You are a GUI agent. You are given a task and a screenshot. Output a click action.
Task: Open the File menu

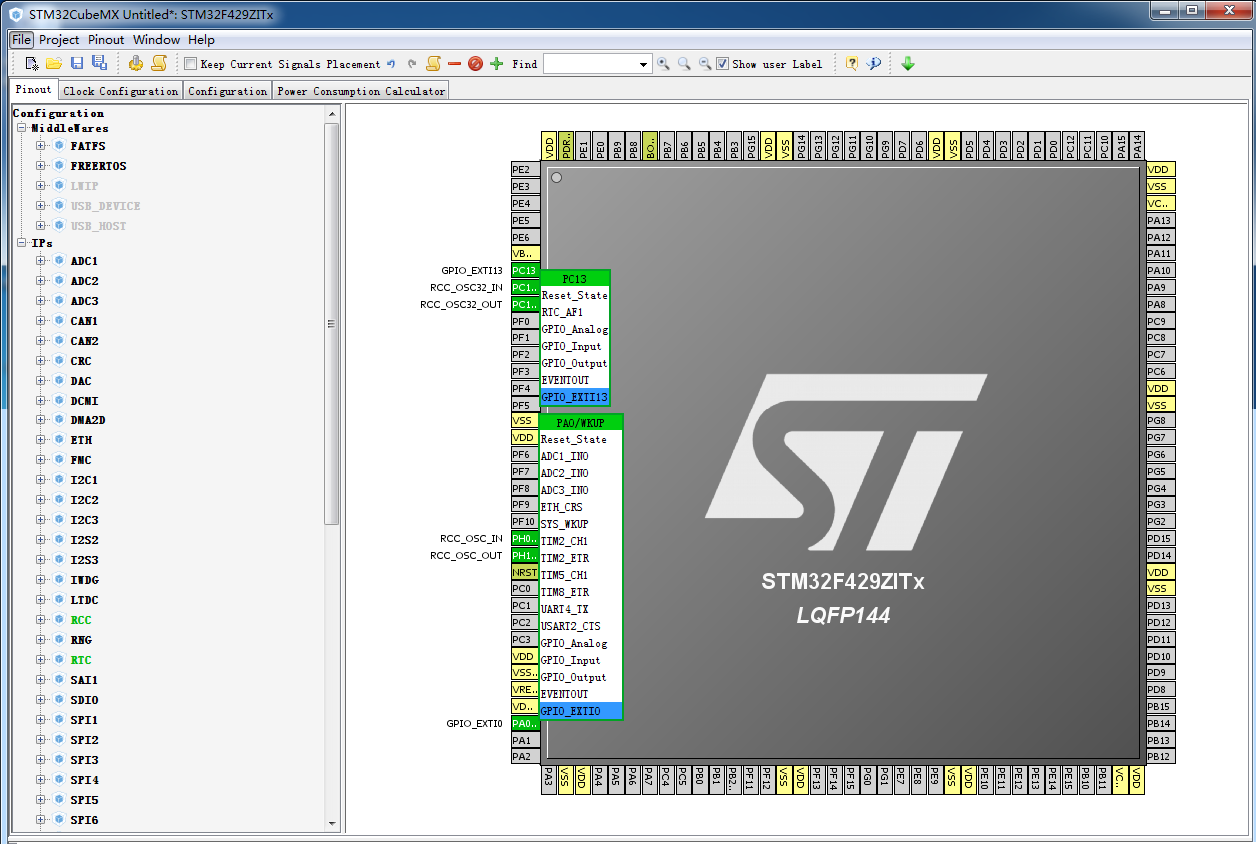point(22,40)
